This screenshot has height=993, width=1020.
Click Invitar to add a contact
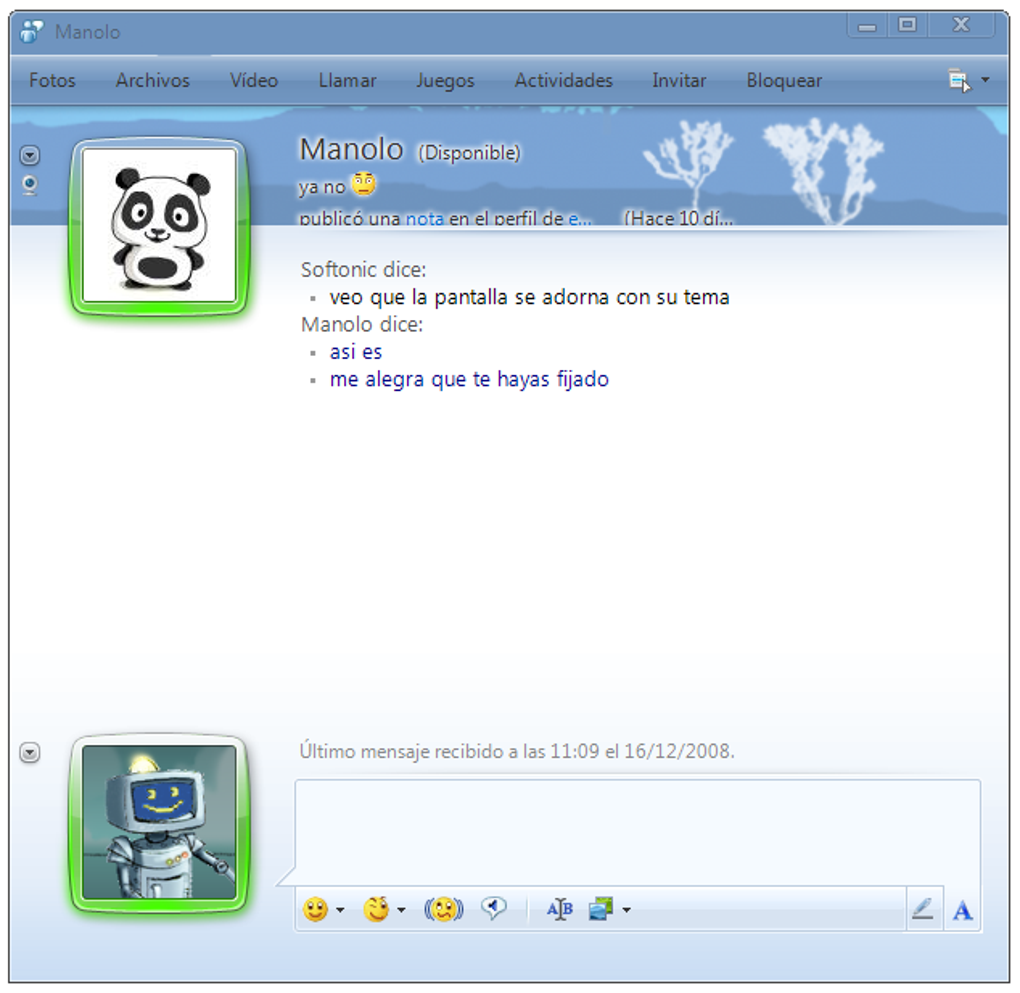pyautogui.click(x=679, y=81)
